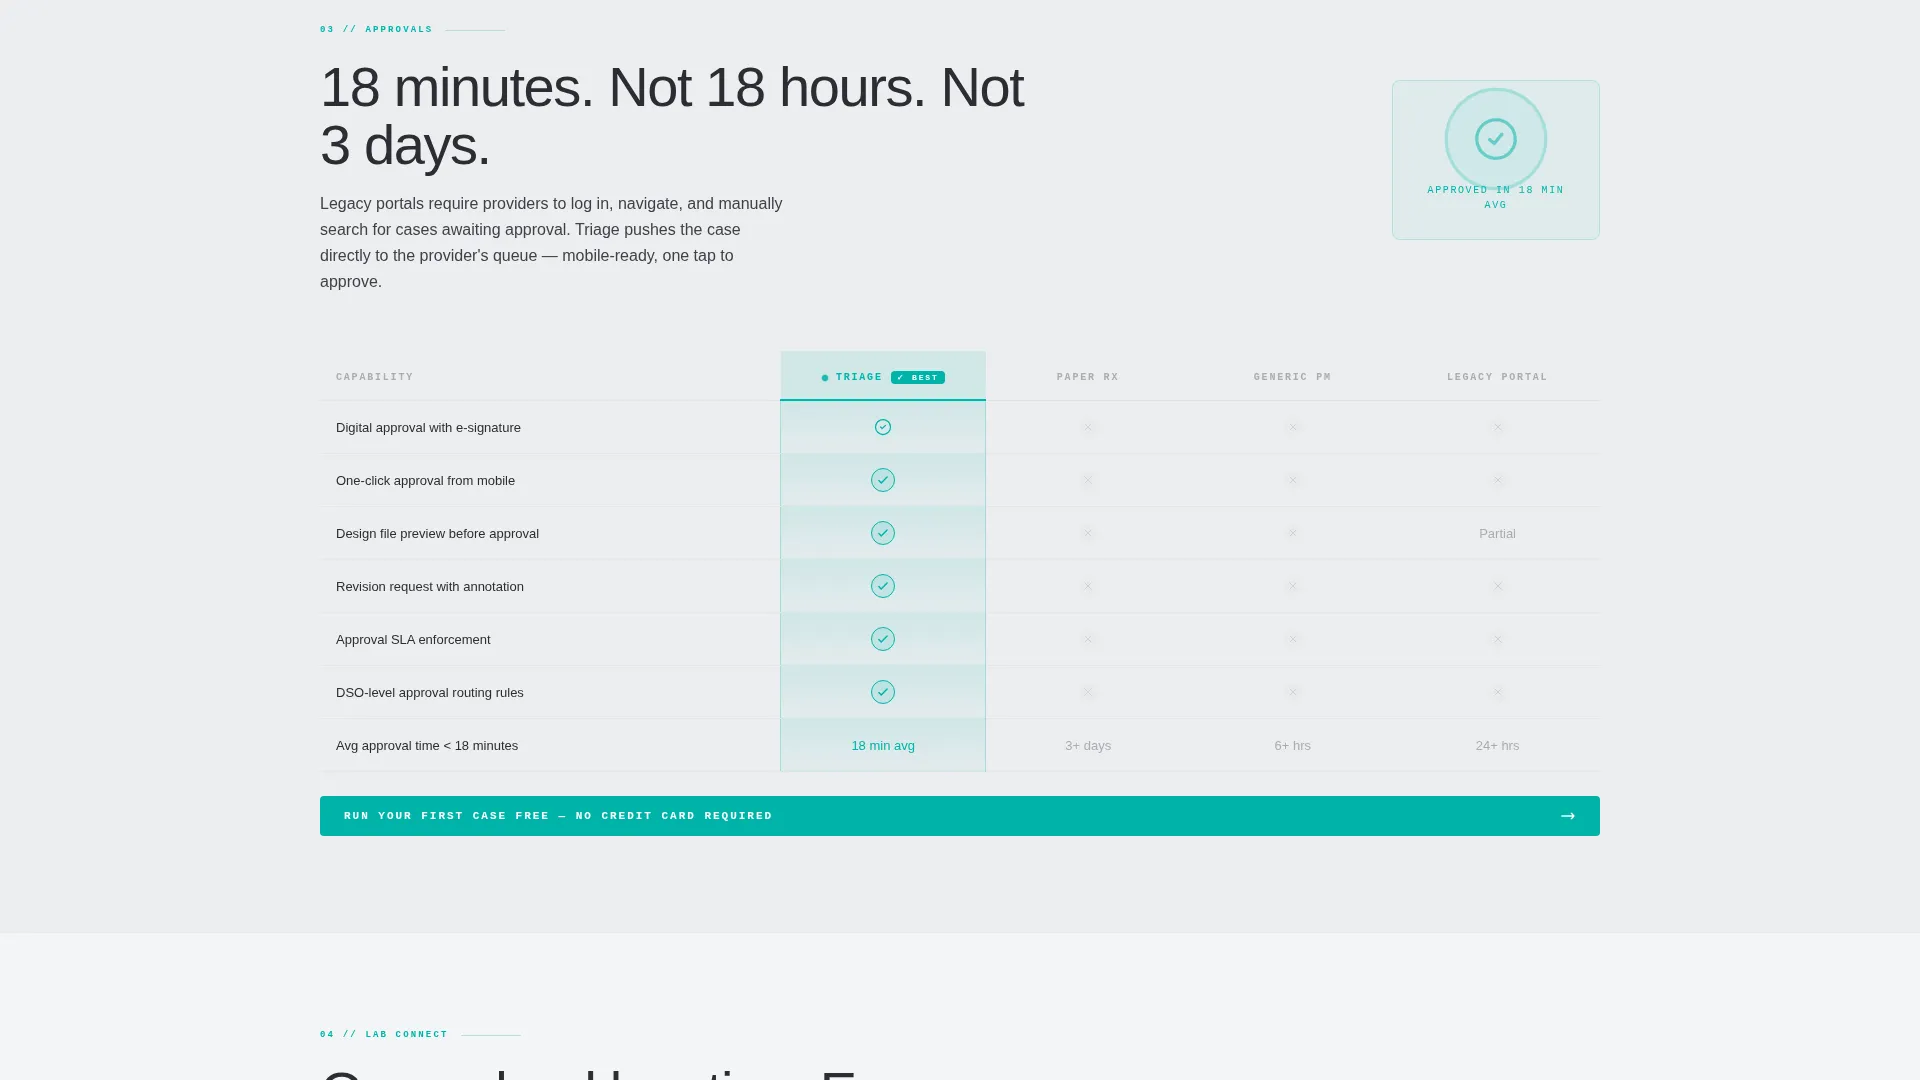Select the Triage column header
Viewport: 1920px width, 1080px height.
[883, 376]
